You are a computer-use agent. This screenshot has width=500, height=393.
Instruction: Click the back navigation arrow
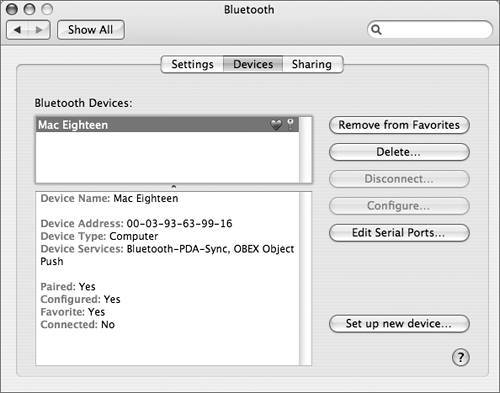pos(17,30)
